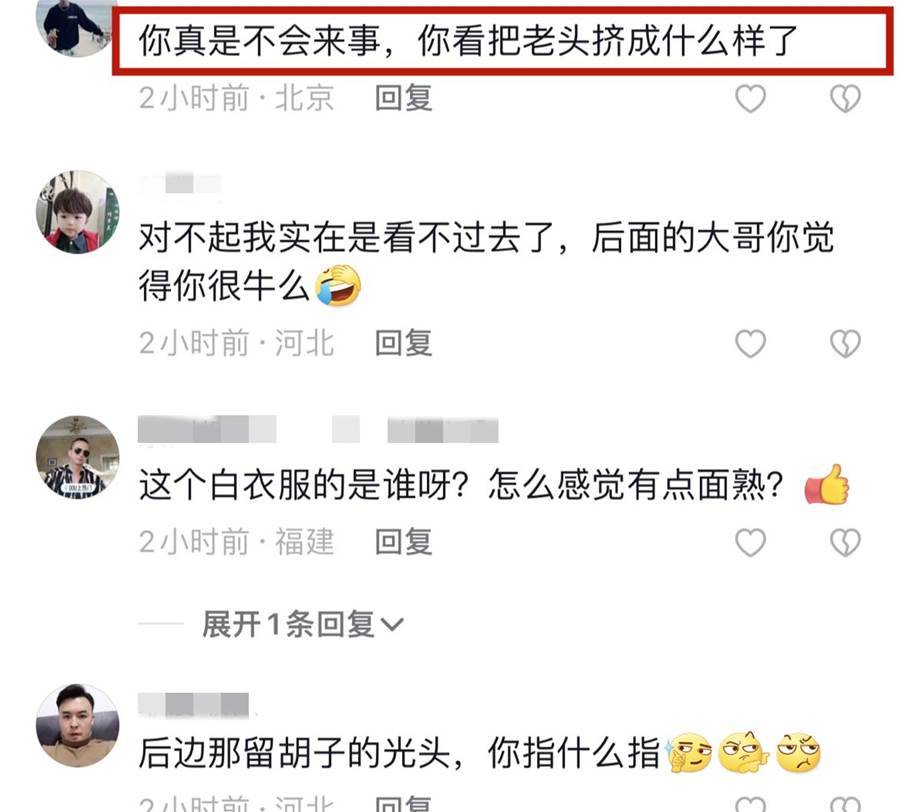Open the avatar of the boy in the red jacket
The image size is (900, 812).
(x=77, y=211)
